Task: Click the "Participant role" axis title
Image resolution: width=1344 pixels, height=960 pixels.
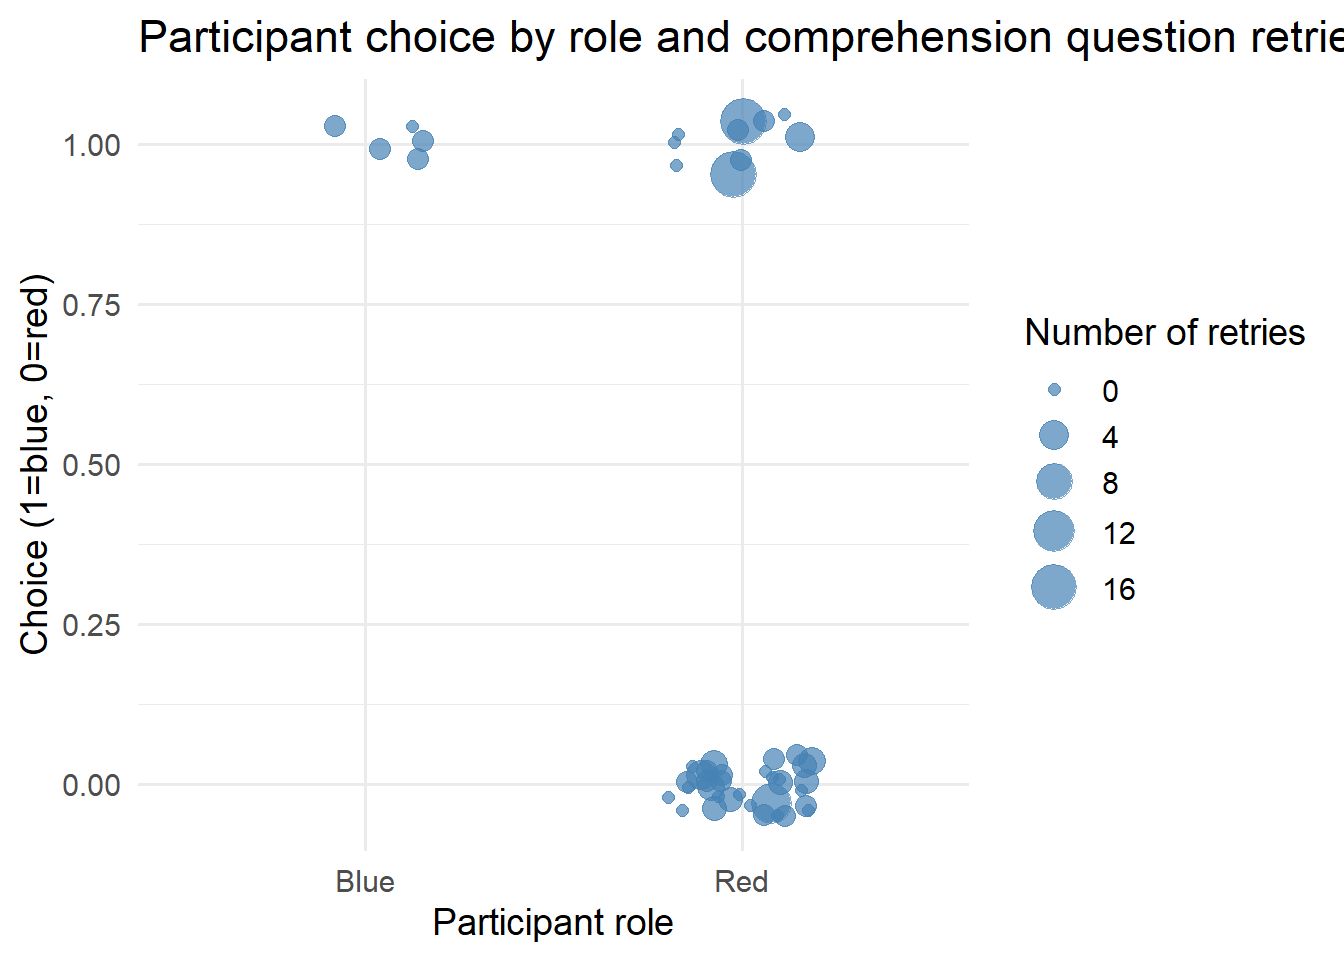Action: (x=553, y=922)
